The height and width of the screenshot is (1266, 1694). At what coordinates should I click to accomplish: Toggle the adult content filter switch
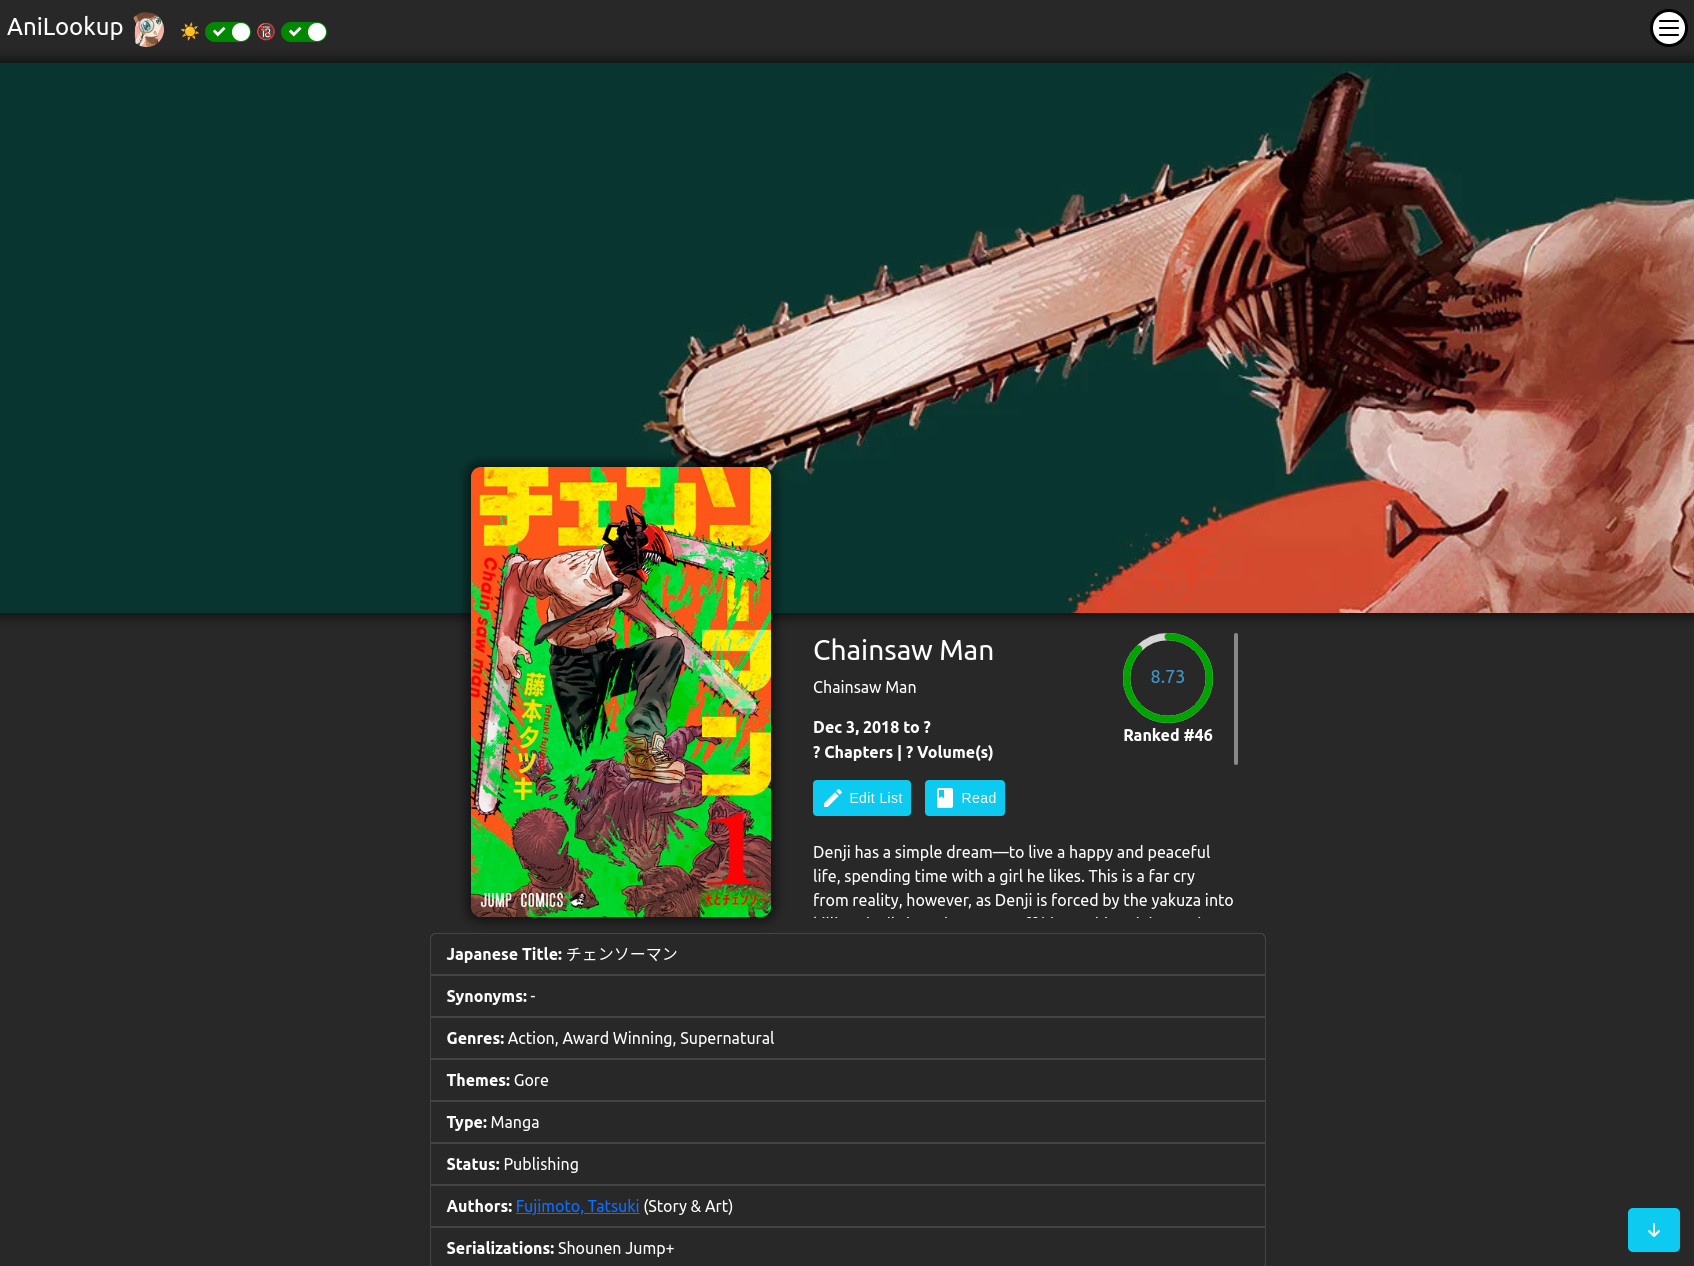(x=304, y=32)
